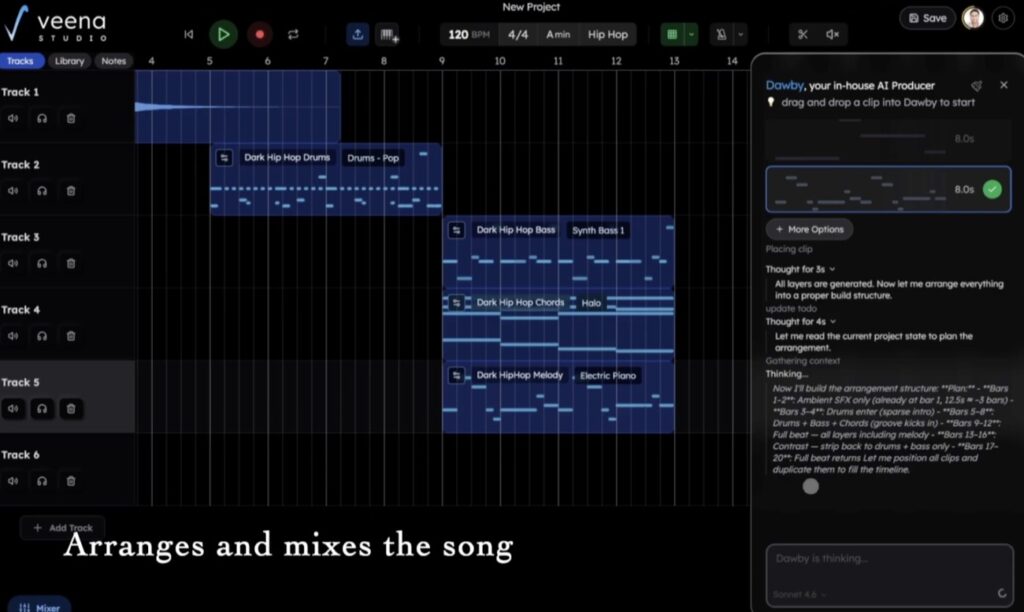The width and height of the screenshot is (1024, 612).
Task: Solo Track 3 with headphones icon
Action: click(x=42, y=263)
